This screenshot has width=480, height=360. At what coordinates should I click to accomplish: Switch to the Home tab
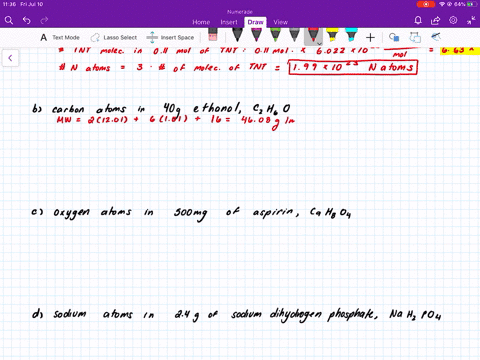click(x=201, y=22)
